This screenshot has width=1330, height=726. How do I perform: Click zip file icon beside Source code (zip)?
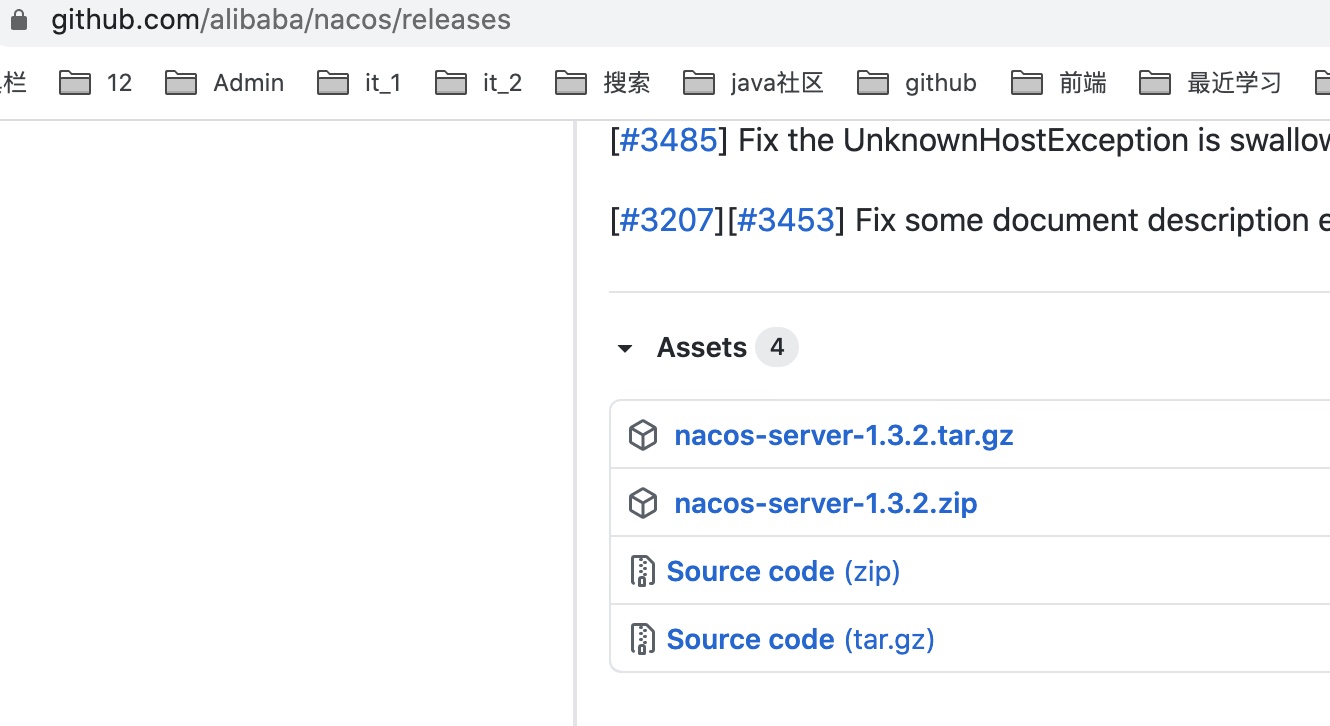[642, 571]
